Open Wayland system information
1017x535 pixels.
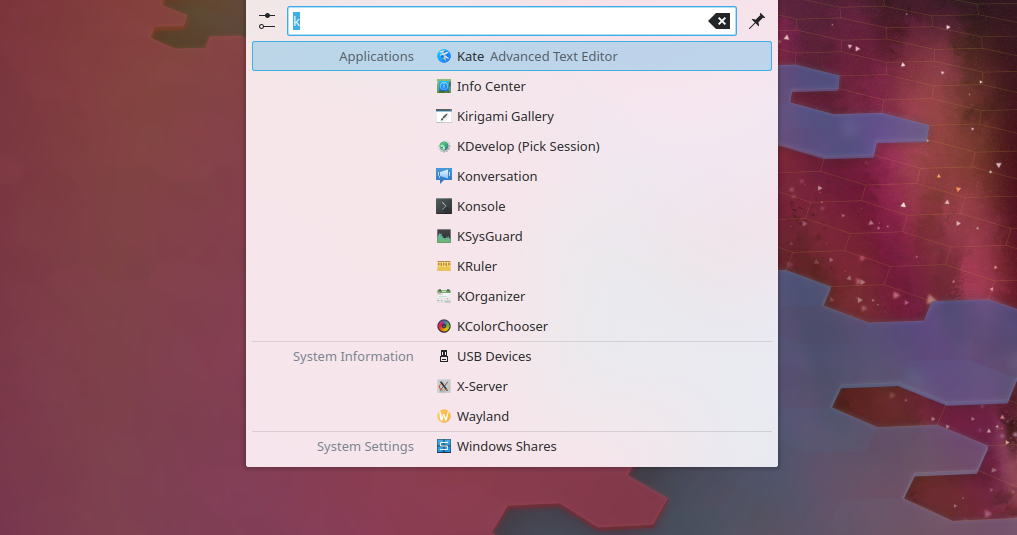tap(512, 416)
